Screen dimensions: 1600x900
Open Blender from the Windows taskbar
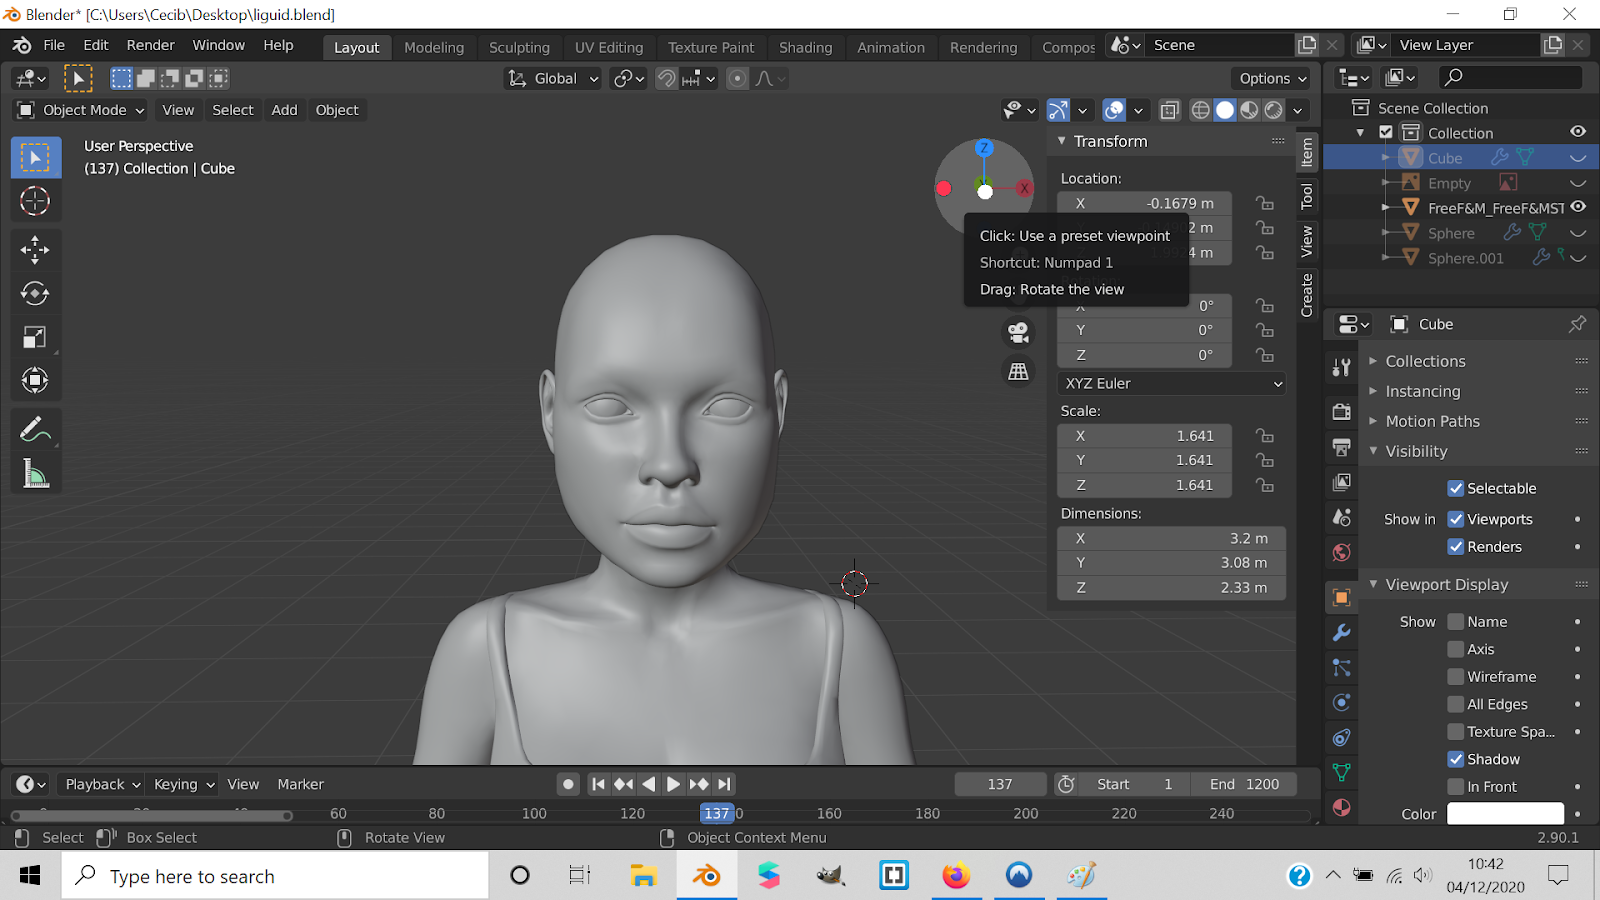click(x=707, y=876)
